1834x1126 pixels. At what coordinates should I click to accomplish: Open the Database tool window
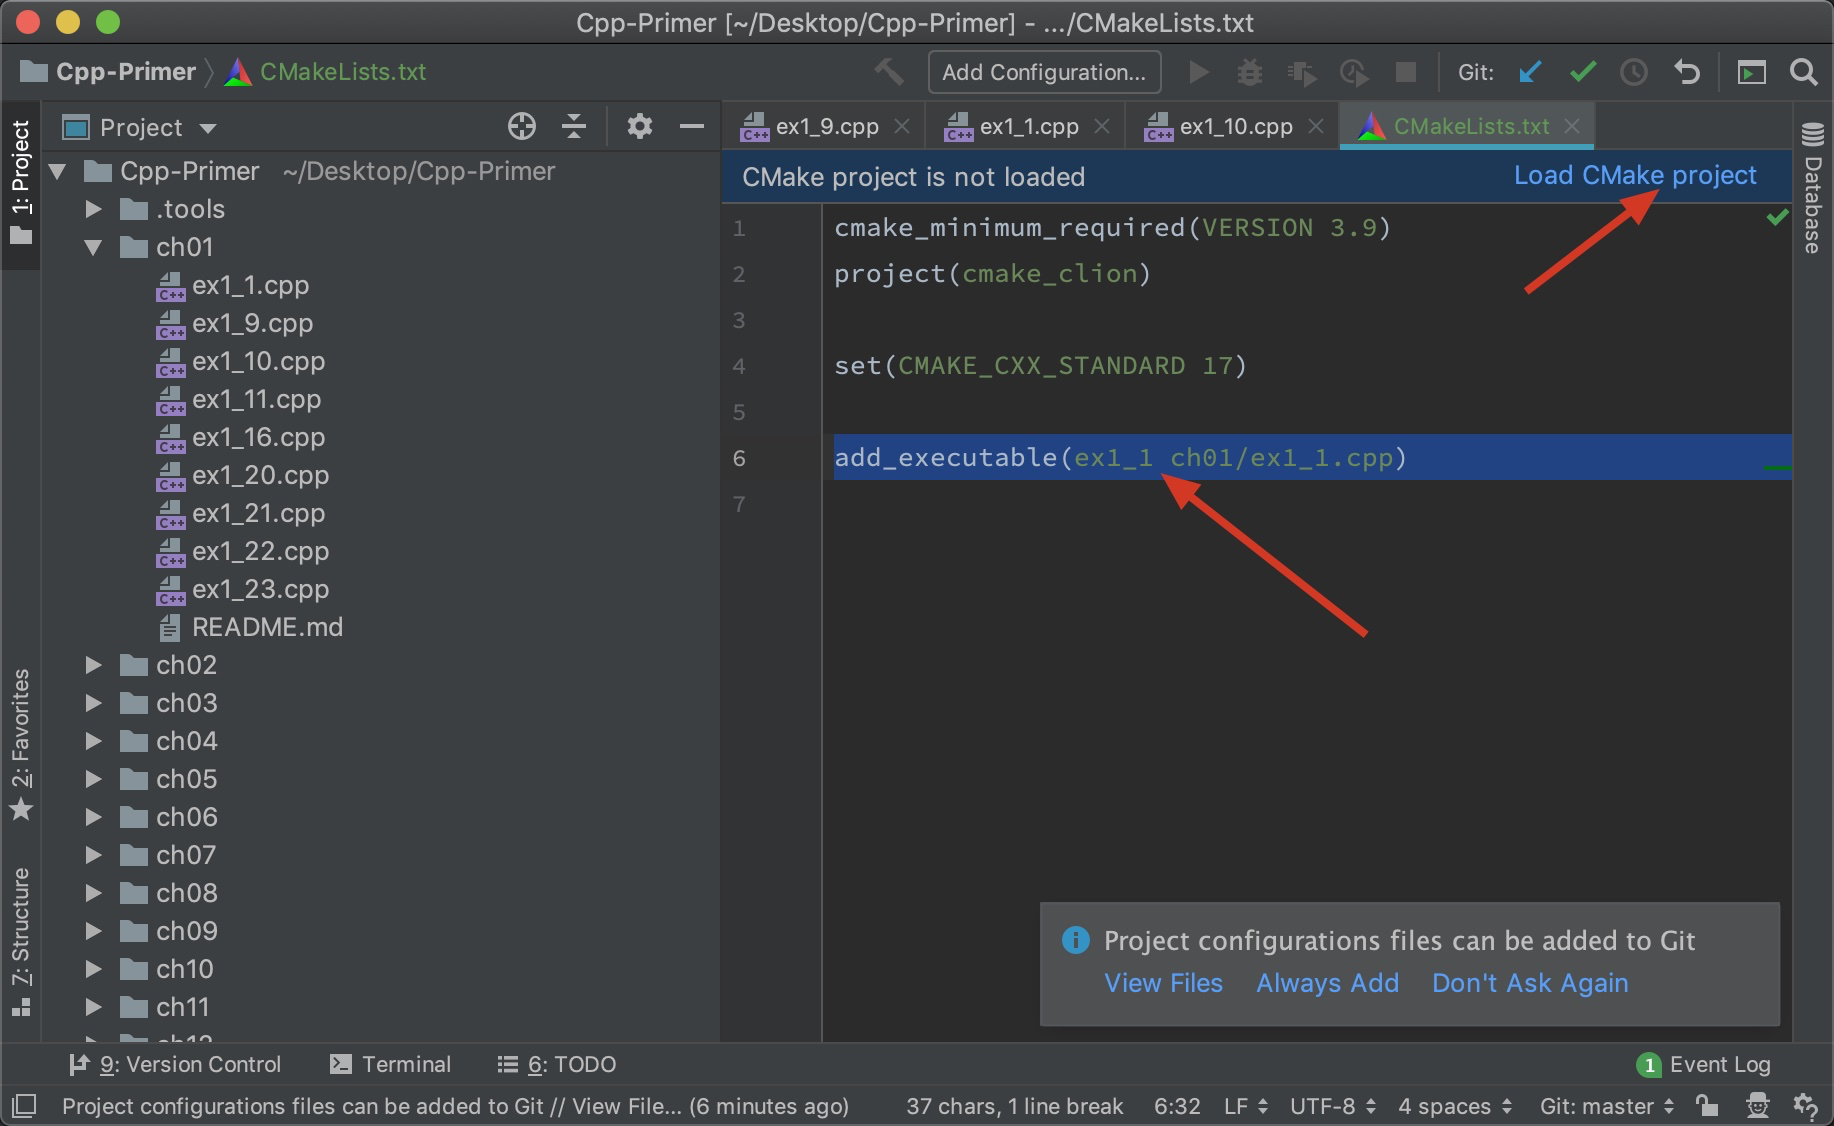coord(1813,188)
